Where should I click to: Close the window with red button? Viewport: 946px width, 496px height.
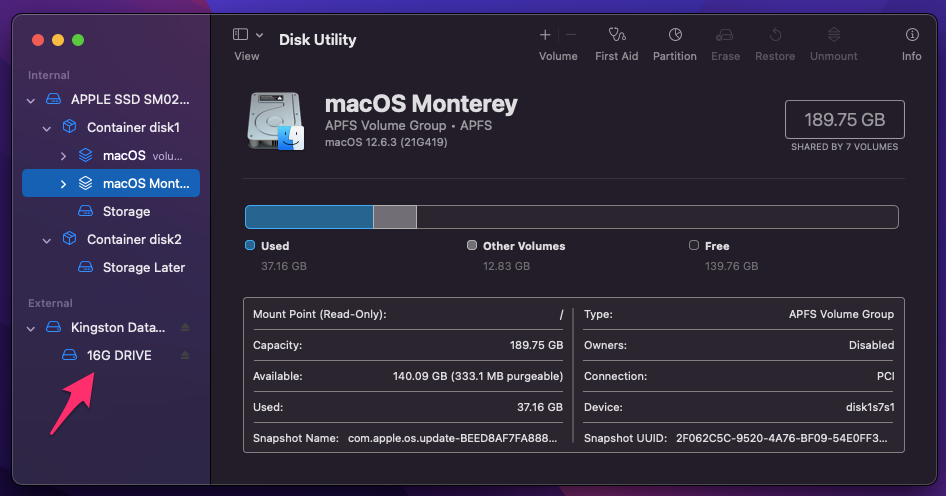(x=38, y=40)
